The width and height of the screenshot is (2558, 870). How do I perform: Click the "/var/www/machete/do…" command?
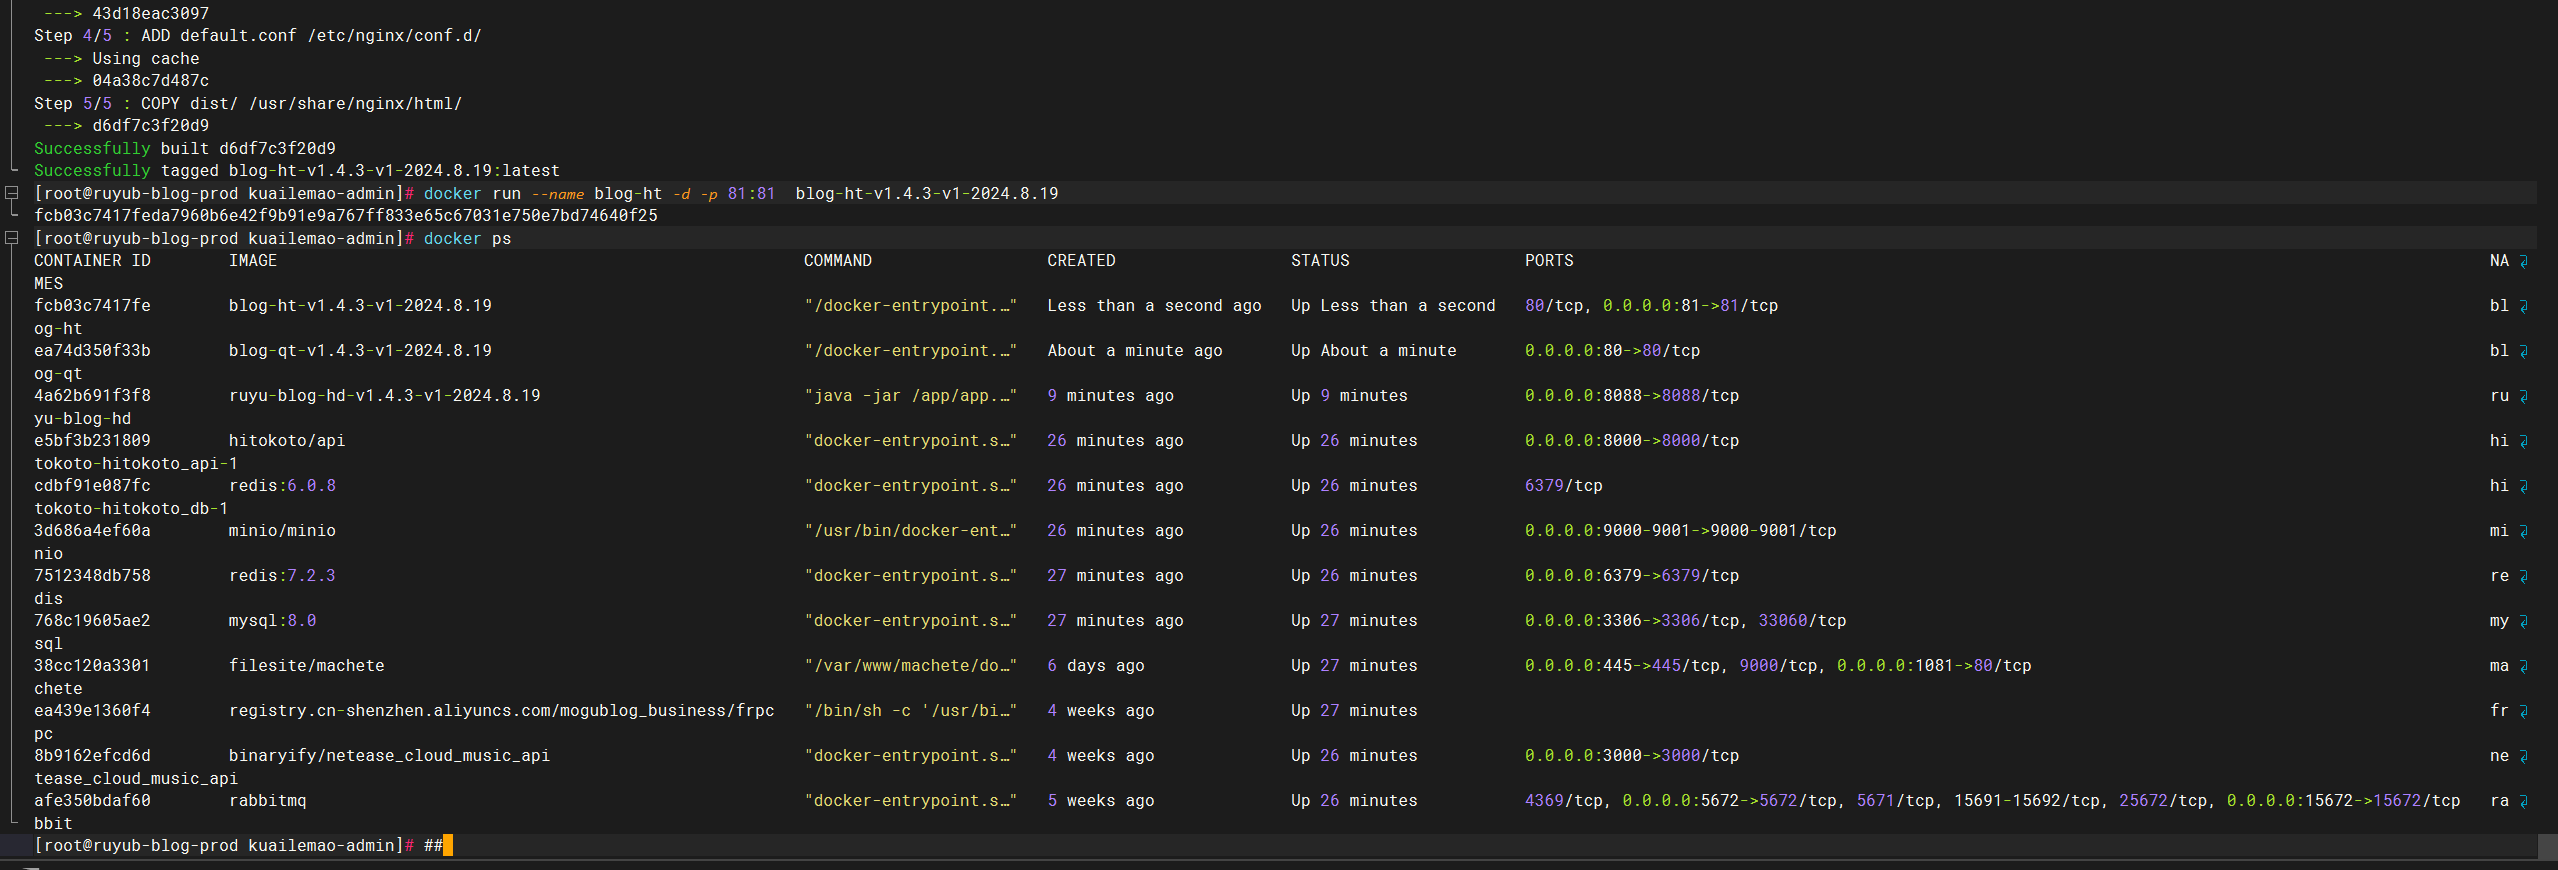point(911,666)
